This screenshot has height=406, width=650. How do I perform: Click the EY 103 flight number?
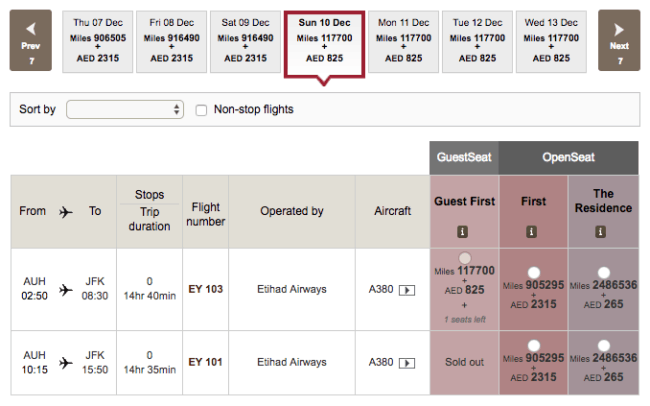click(206, 289)
